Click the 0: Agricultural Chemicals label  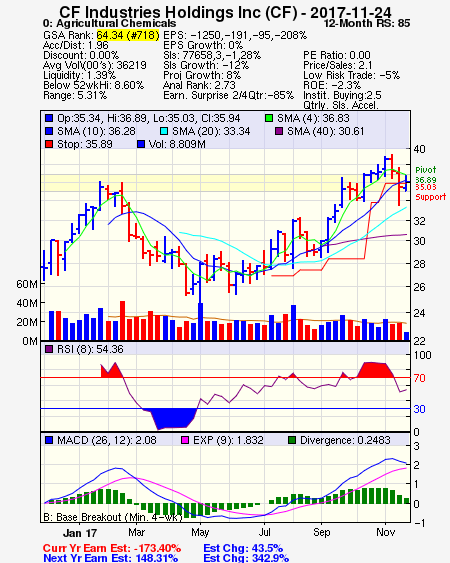[110, 24]
